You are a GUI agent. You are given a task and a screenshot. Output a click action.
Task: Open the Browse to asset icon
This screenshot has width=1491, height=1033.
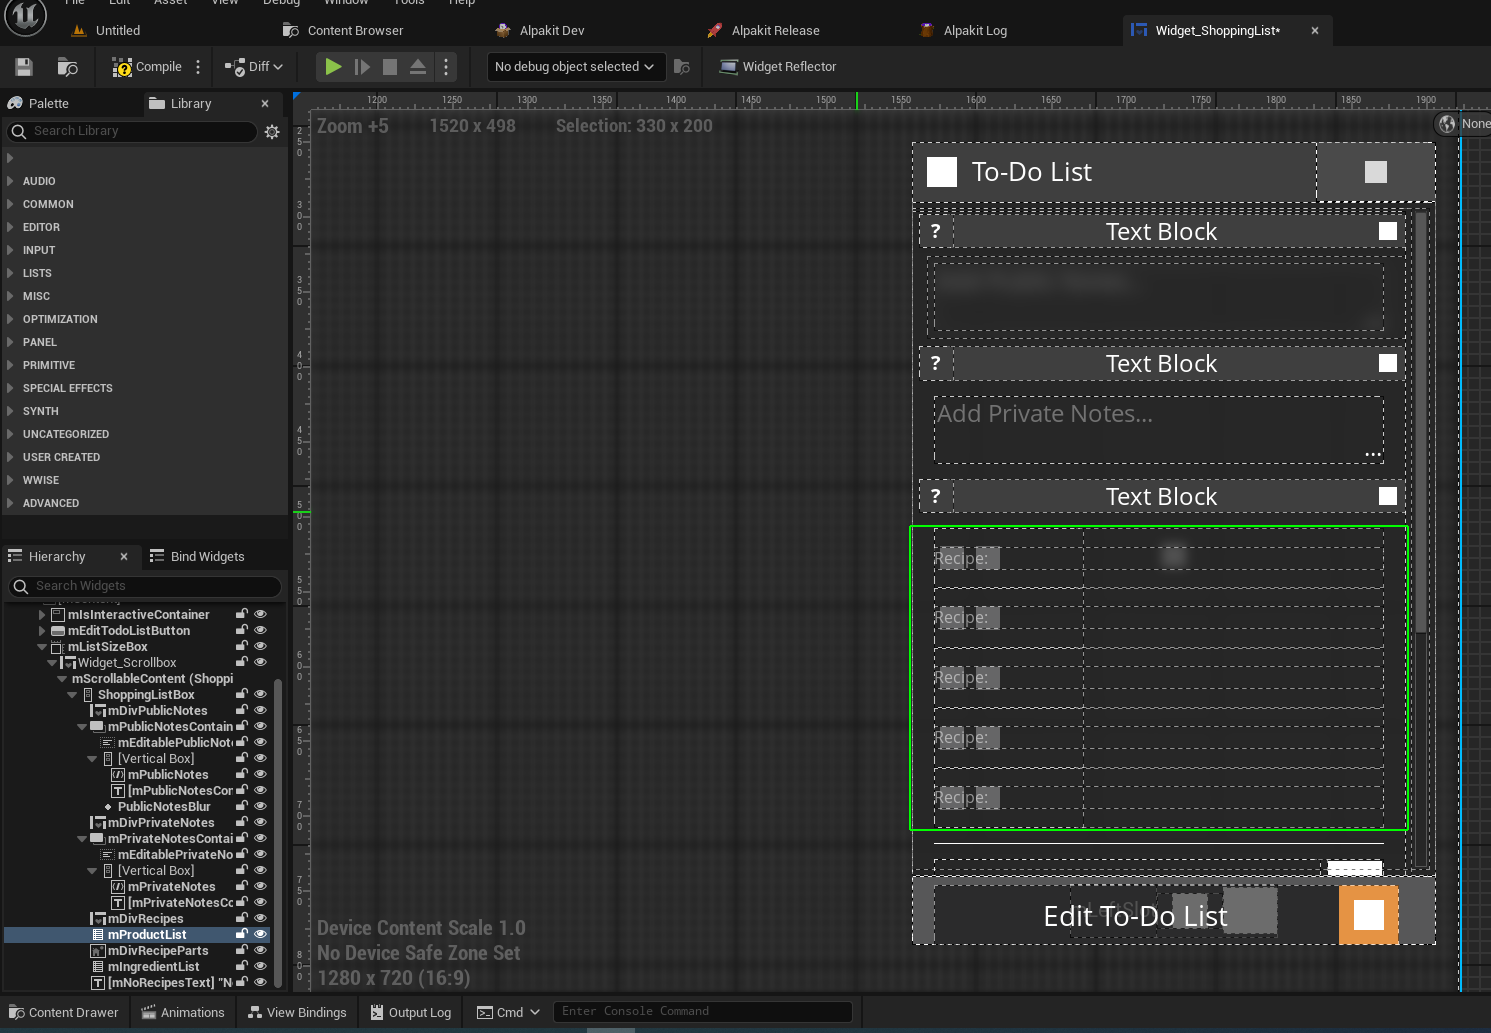tap(68, 67)
